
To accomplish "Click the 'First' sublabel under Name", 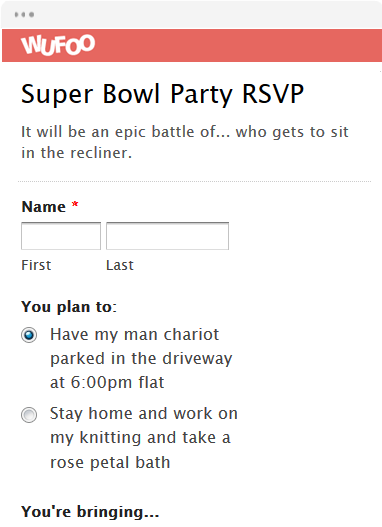I will tap(36, 265).
